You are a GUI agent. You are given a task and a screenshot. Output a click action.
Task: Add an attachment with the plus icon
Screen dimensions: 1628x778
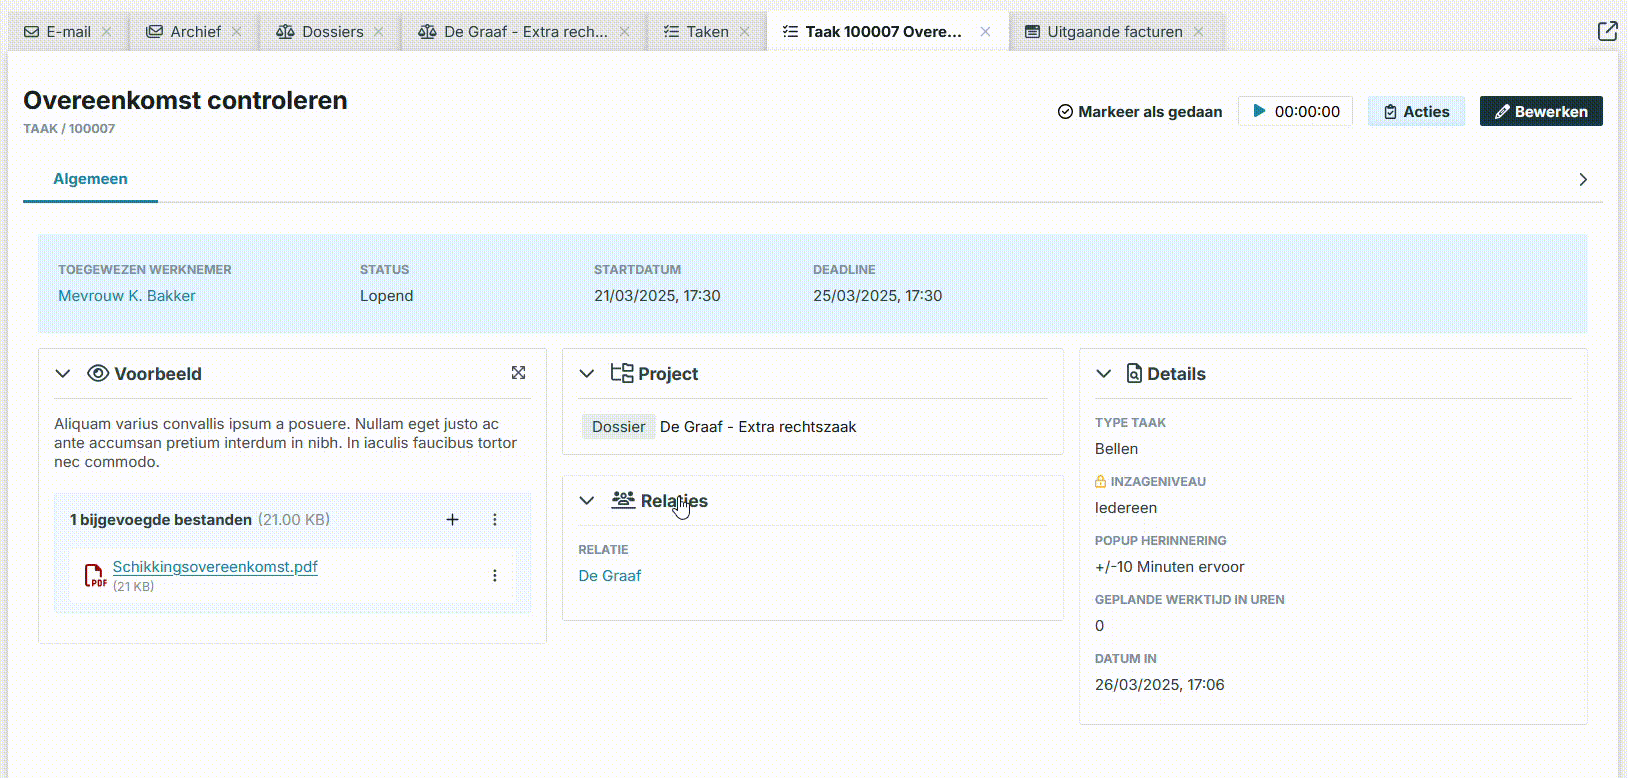pyautogui.click(x=452, y=520)
